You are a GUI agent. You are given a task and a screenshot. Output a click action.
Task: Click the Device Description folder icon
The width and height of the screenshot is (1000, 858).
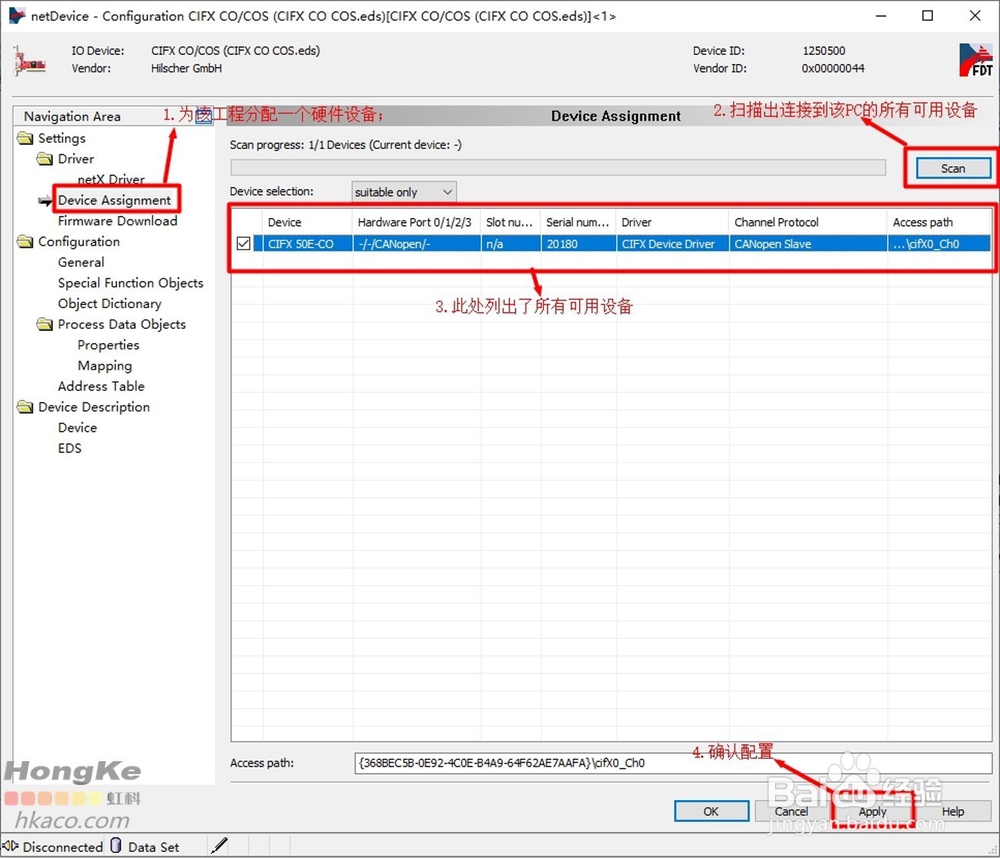(26, 407)
